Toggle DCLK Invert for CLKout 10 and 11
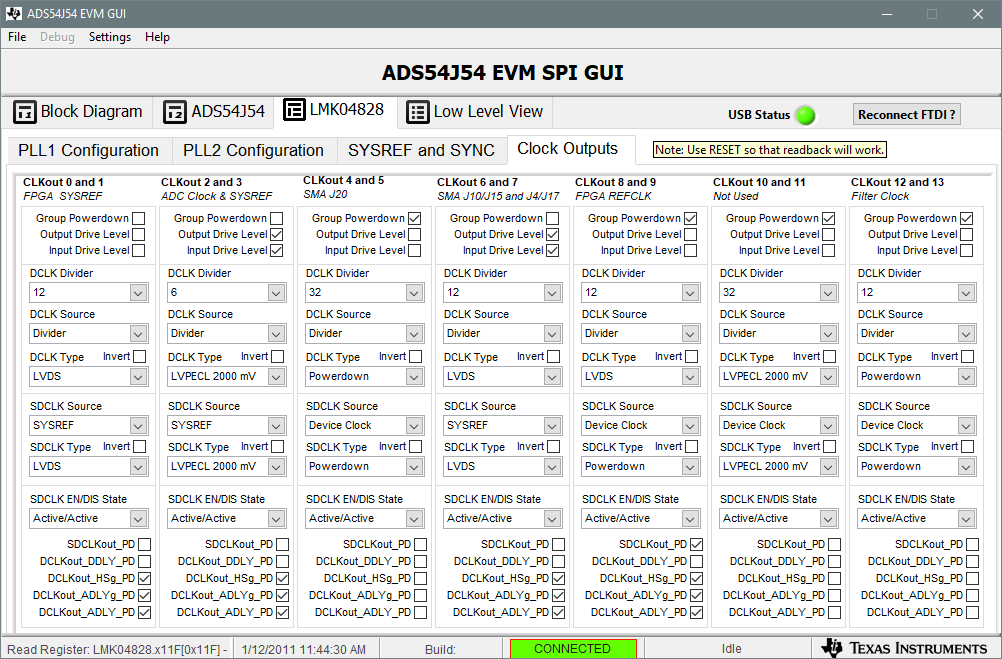The width and height of the screenshot is (1002, 659). 829,357
